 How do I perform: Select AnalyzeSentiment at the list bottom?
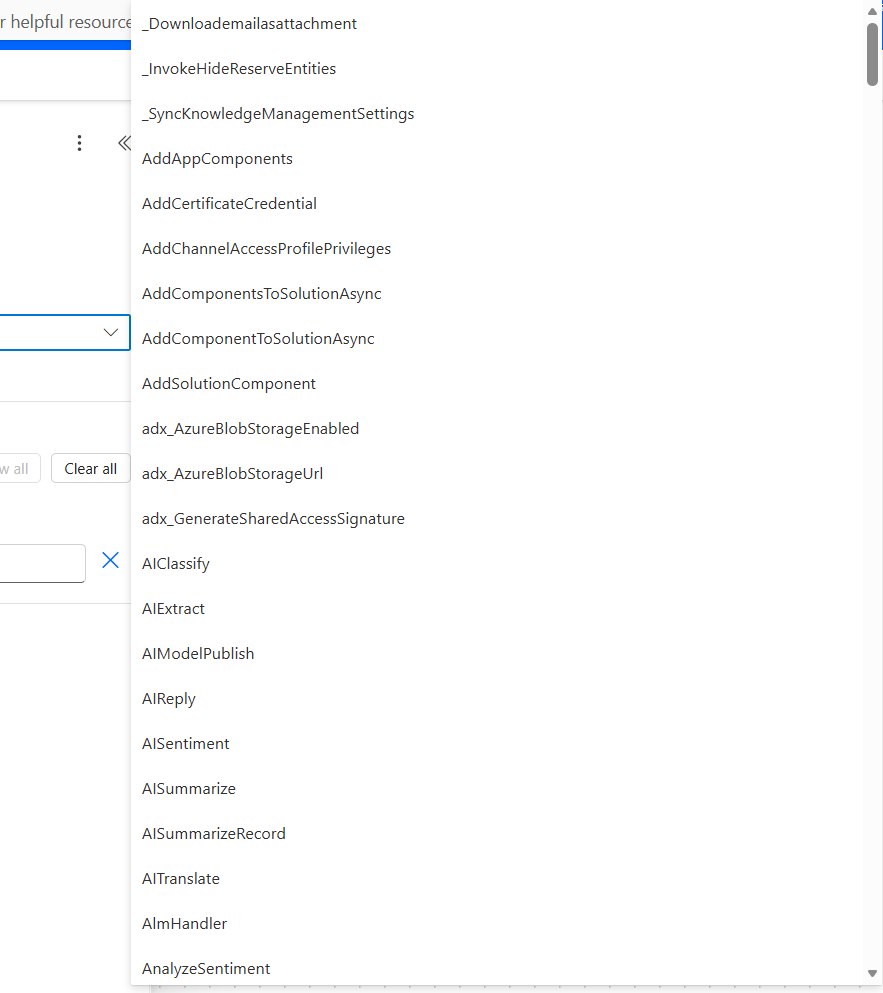click(x=206, y=969)
